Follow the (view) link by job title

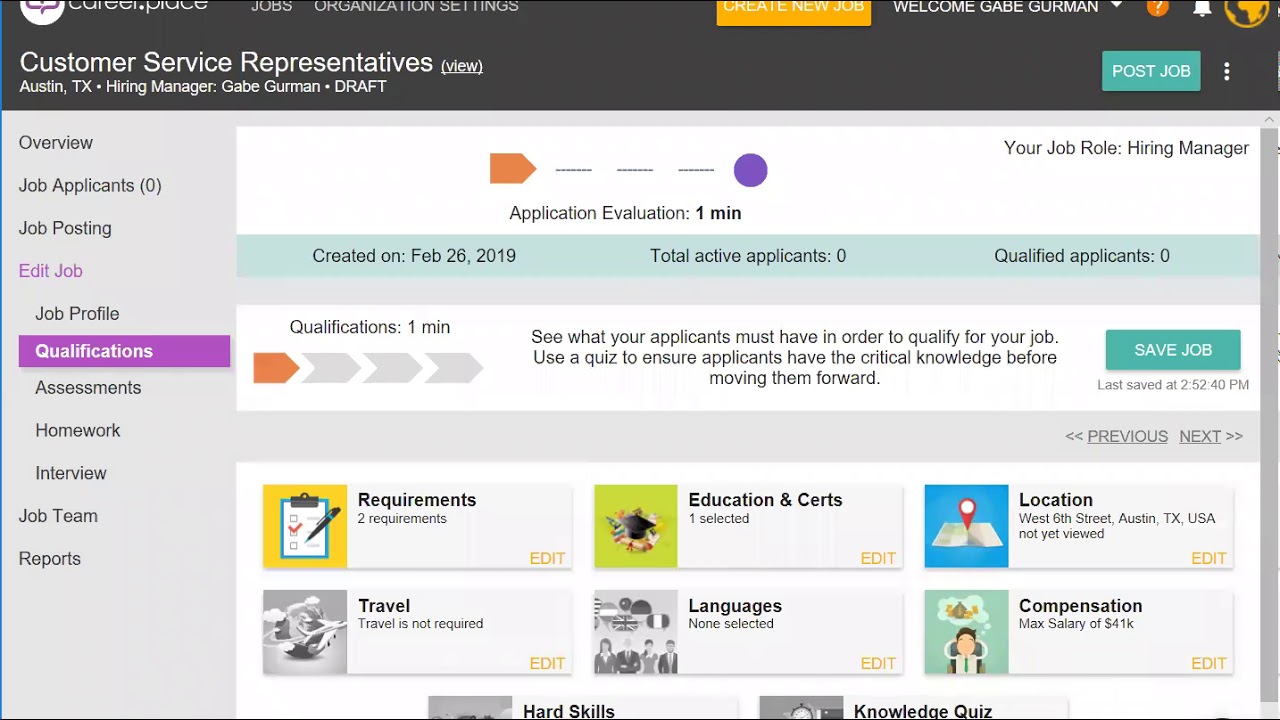[x=462, y=66]
